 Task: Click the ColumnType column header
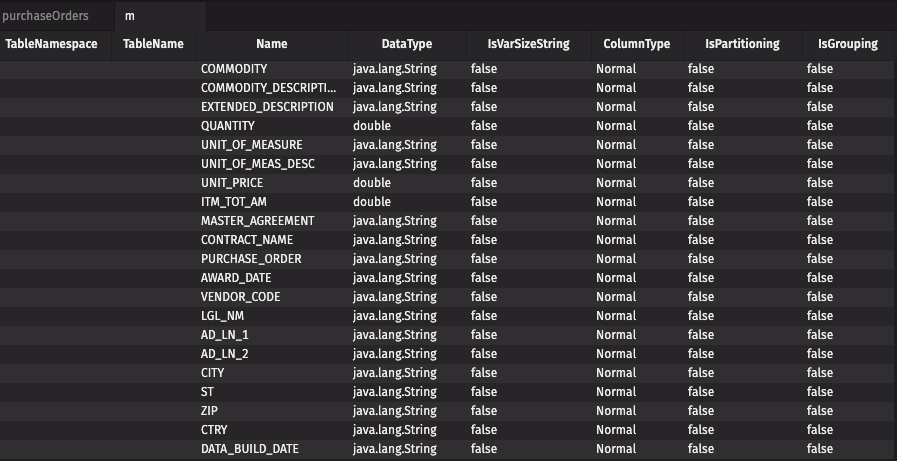(x=637, y=44)
